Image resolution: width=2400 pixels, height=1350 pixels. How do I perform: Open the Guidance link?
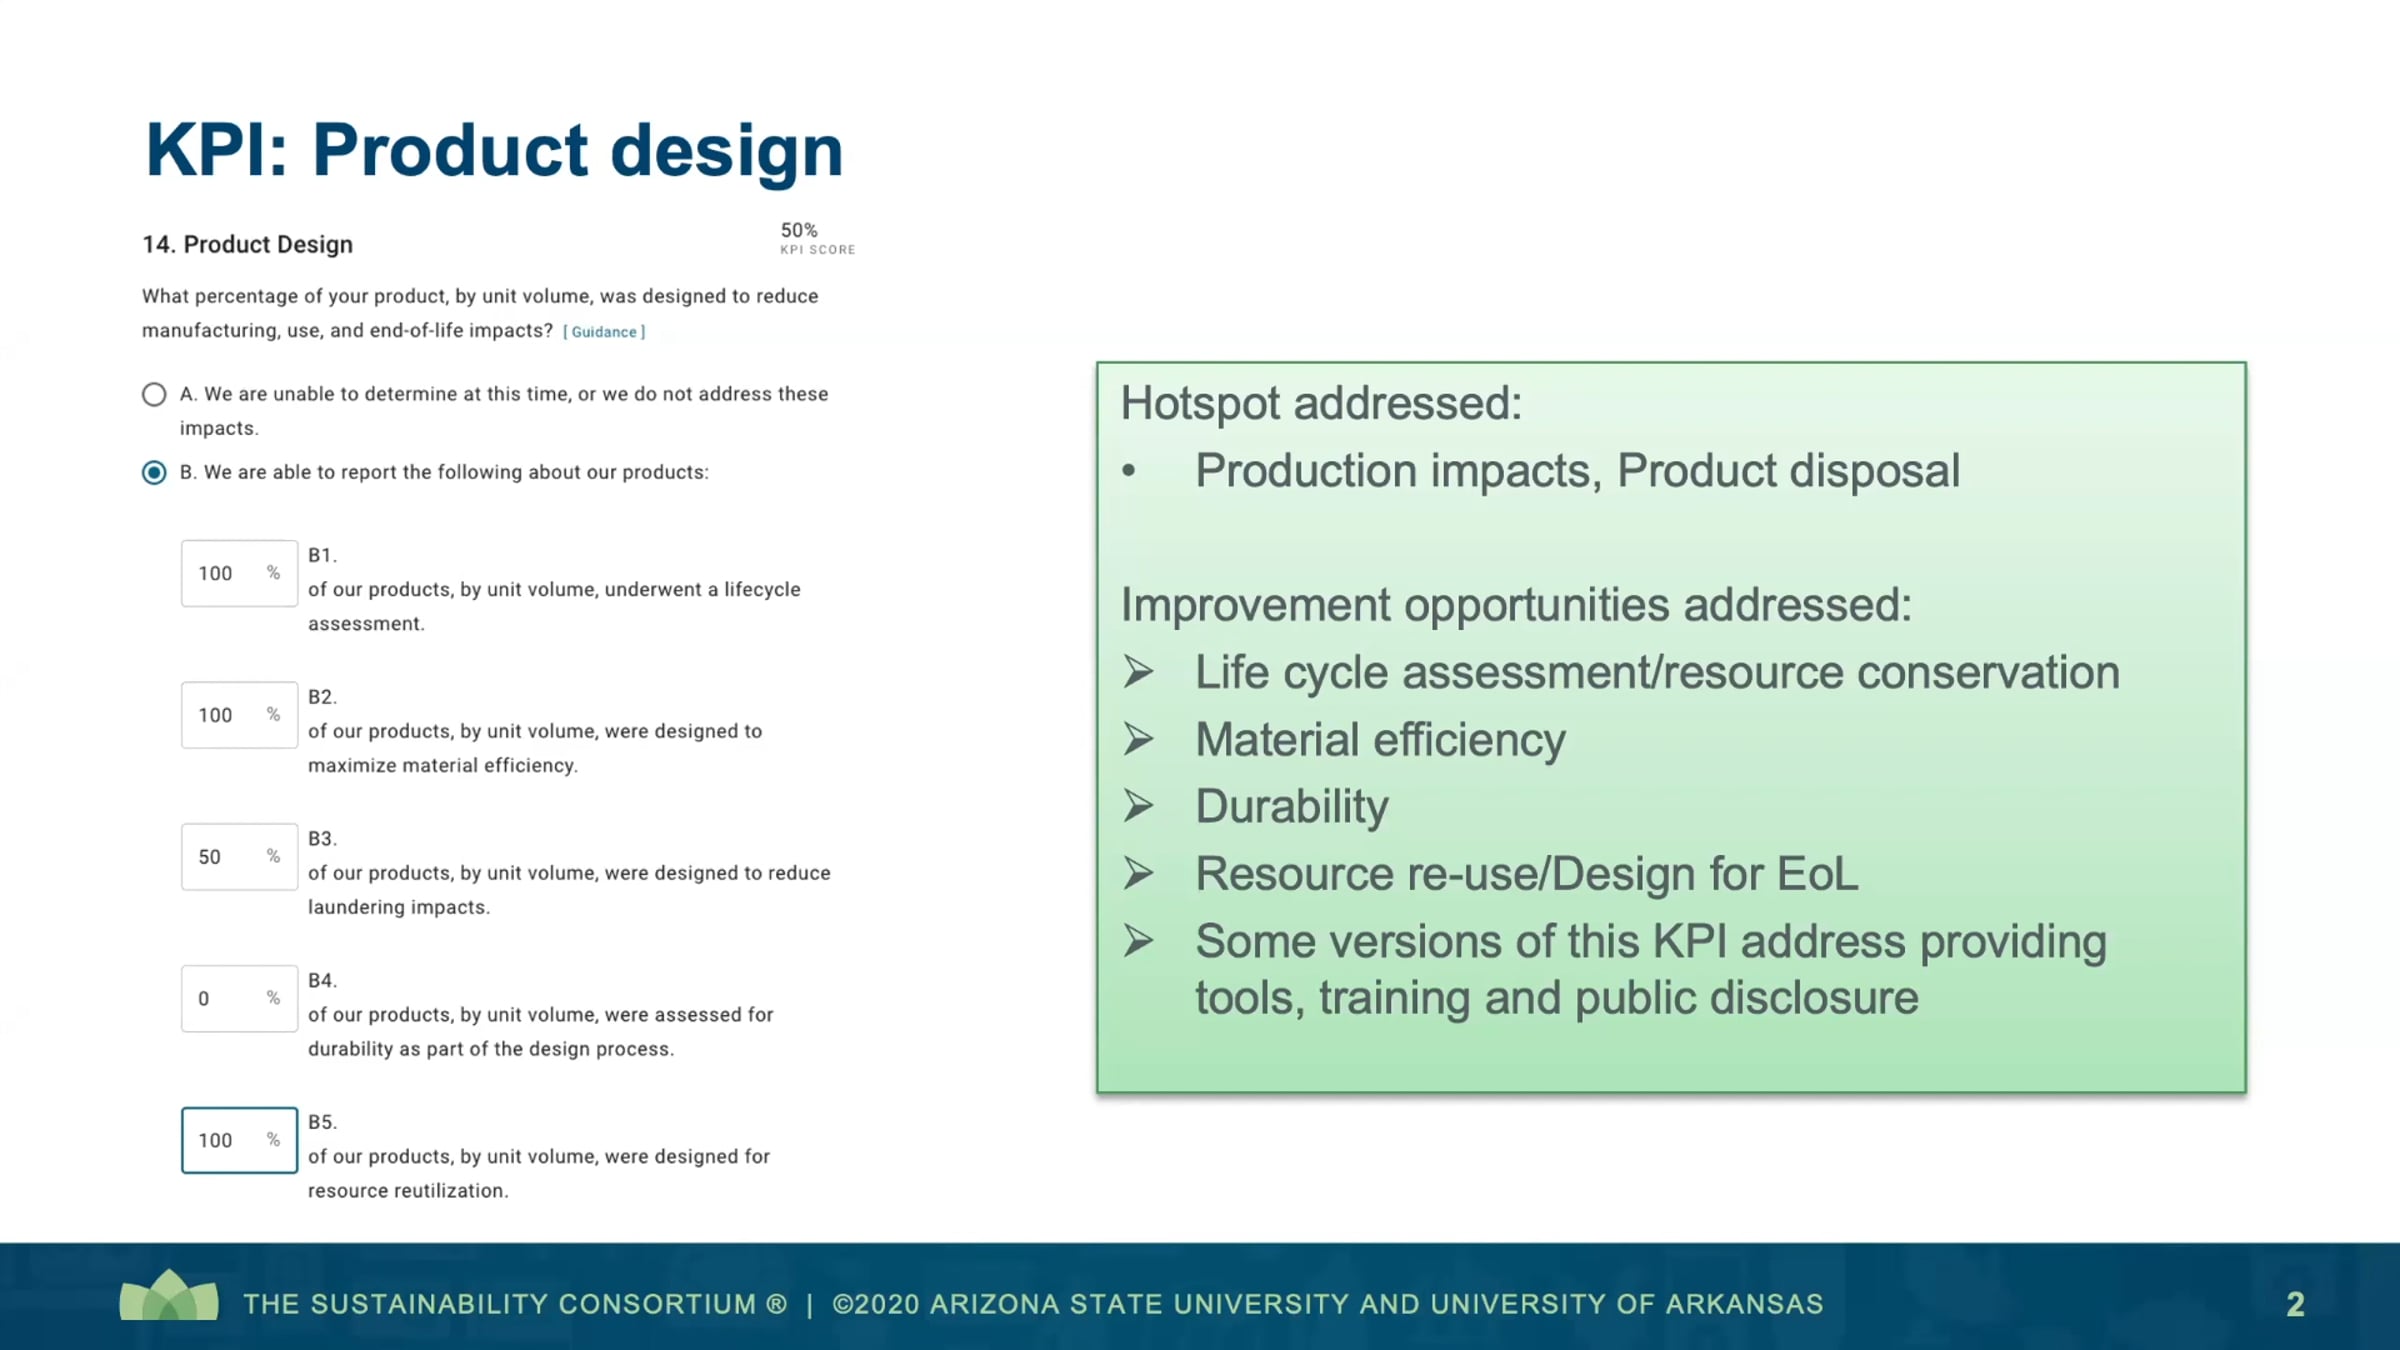point(604,332)
